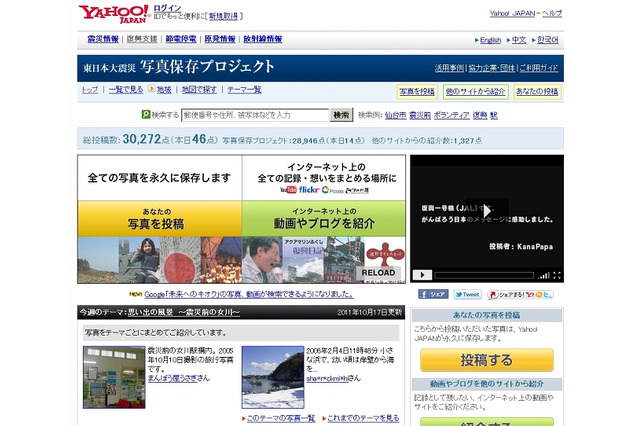Image resolution: width=640 pixels, height=426 pixels.
Task: Click the ログイン link
Action: 167,8
